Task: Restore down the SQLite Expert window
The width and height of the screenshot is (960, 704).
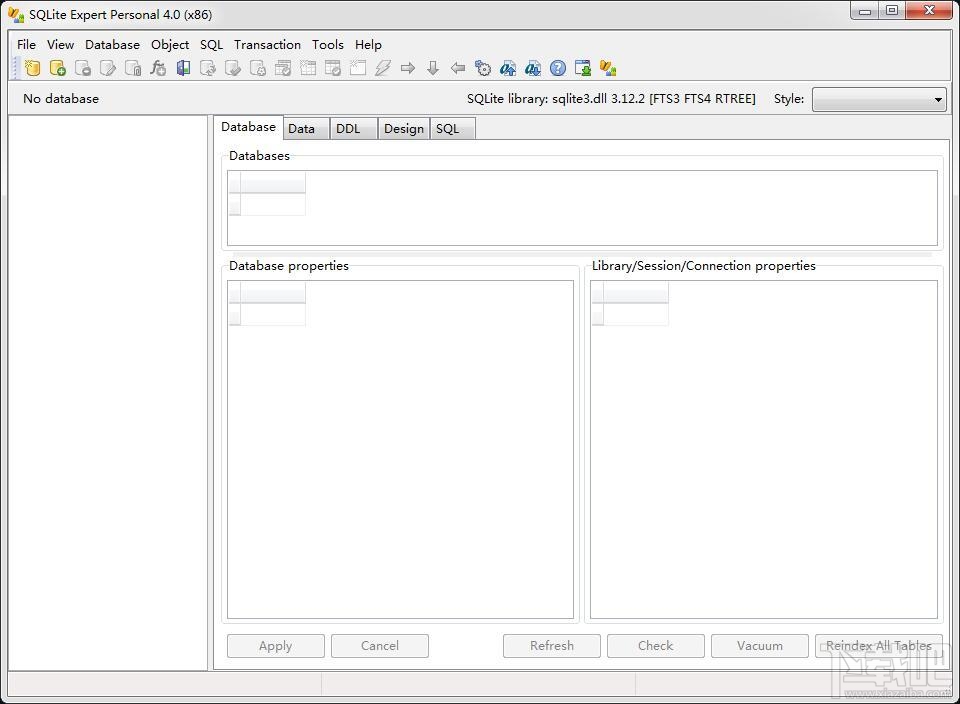Action: [x=892, y=11]
